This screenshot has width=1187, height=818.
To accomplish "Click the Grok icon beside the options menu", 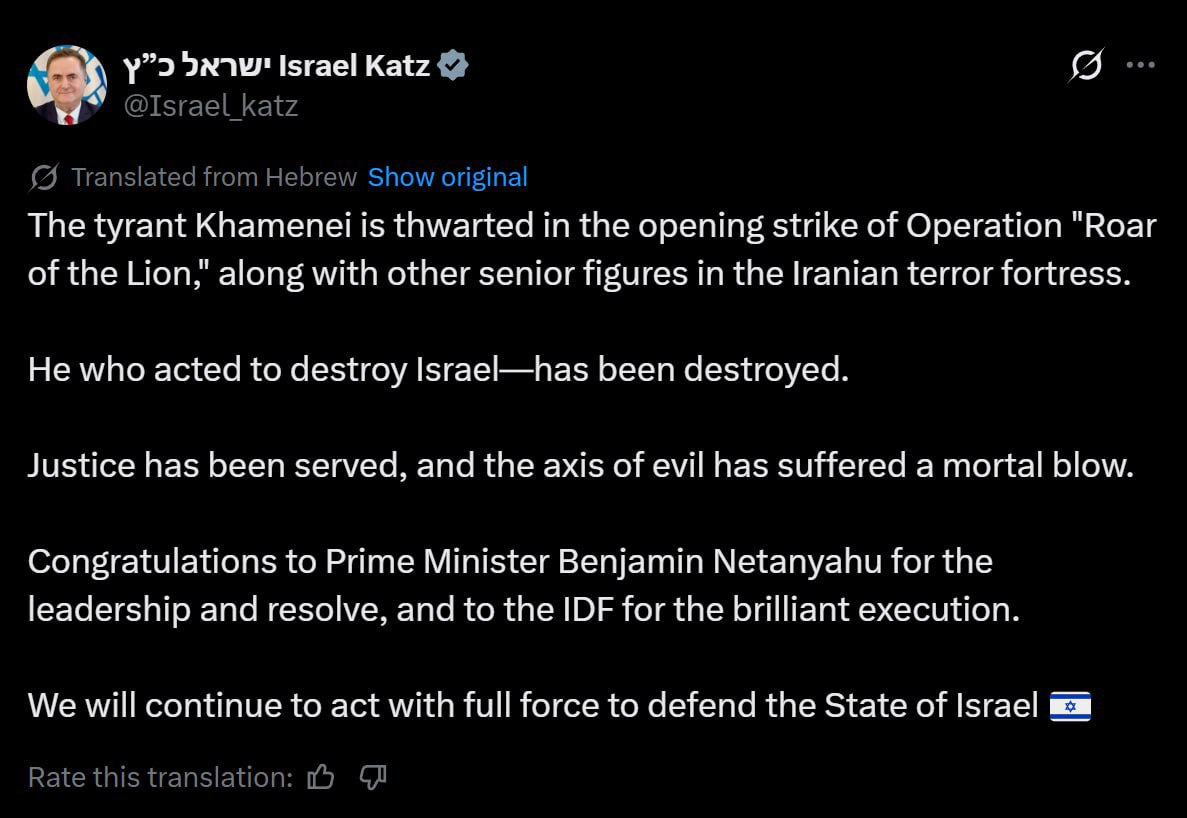I will click(x=1086, y=67).
